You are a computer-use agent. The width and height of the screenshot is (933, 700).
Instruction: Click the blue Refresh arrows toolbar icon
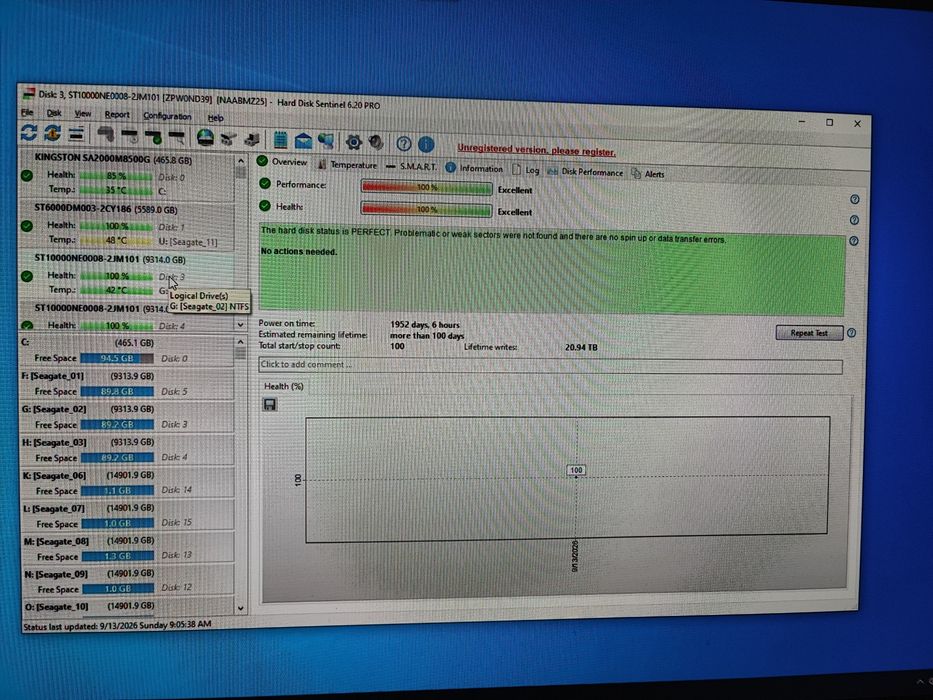click(x=29, y=132)
